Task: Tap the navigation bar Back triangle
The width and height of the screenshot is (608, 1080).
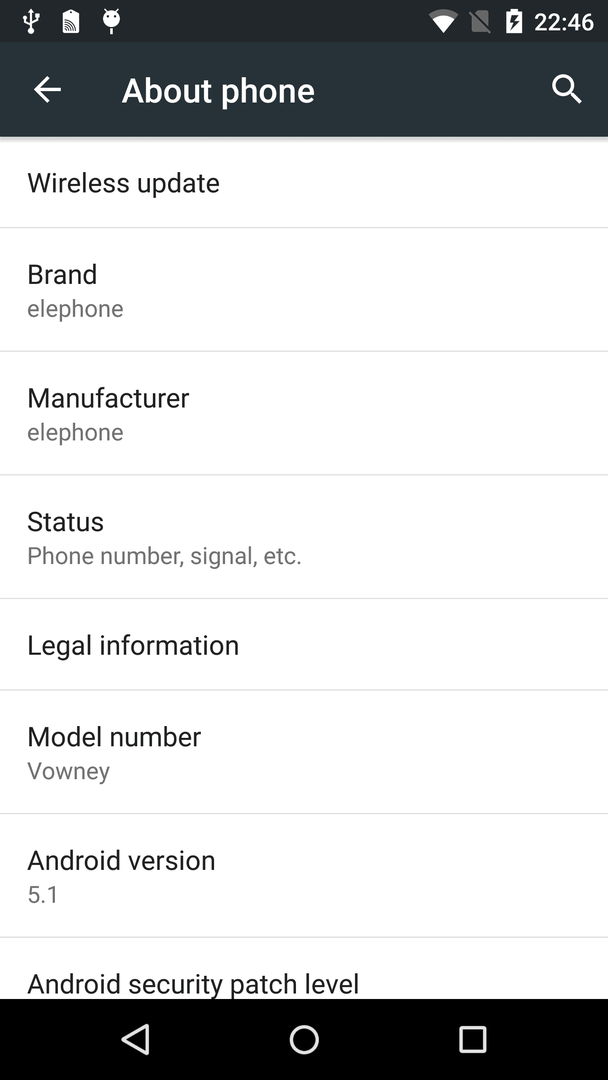Action: [x=136, y=1039]
